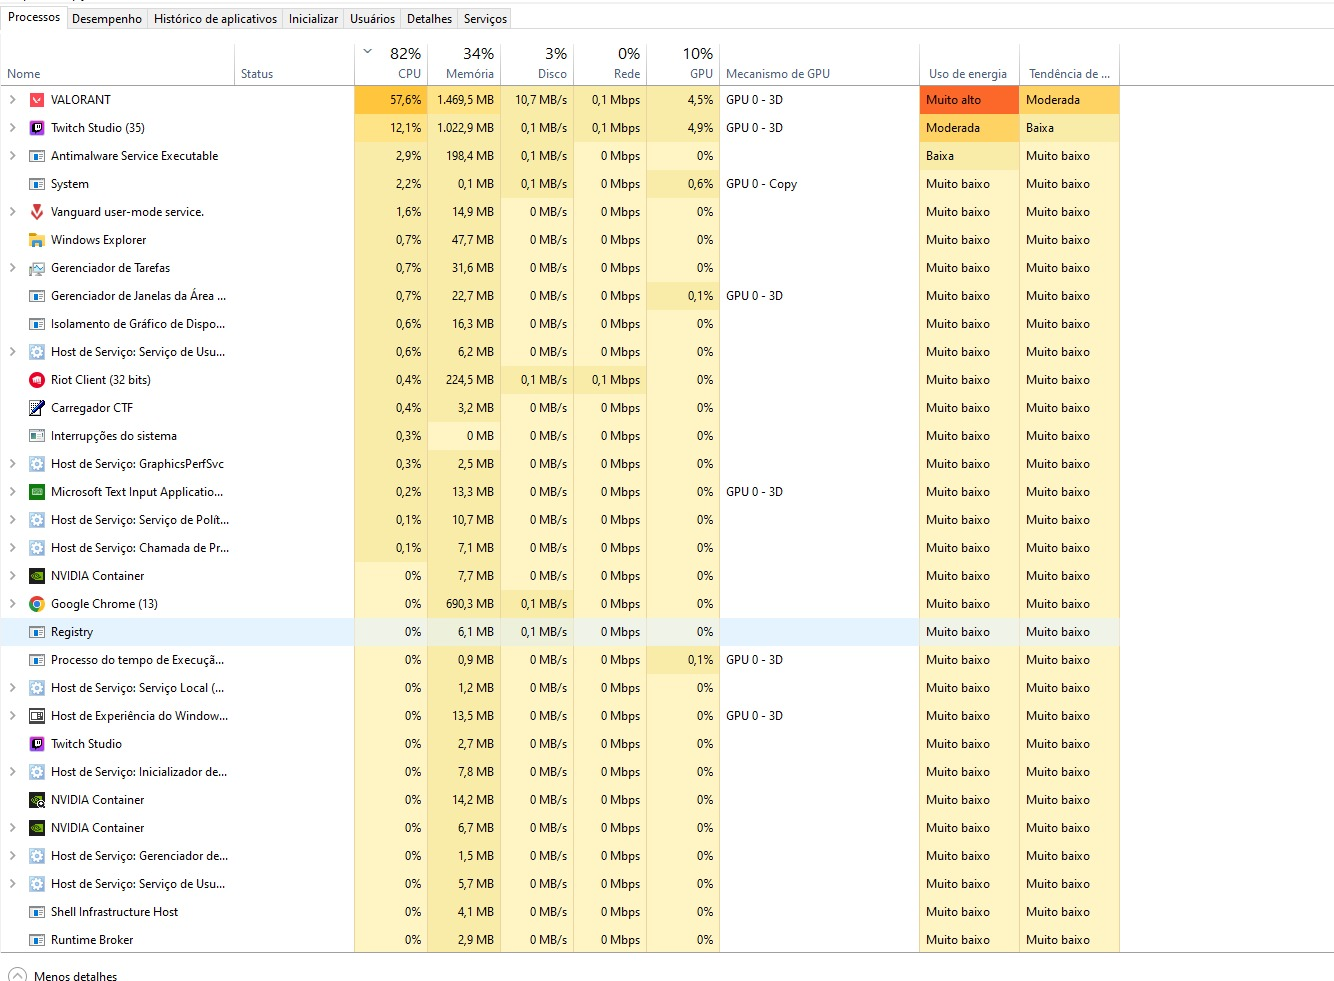Click VALORANT's Muito alto energy cell
The image size is (1334, 981).
[969, 100]
